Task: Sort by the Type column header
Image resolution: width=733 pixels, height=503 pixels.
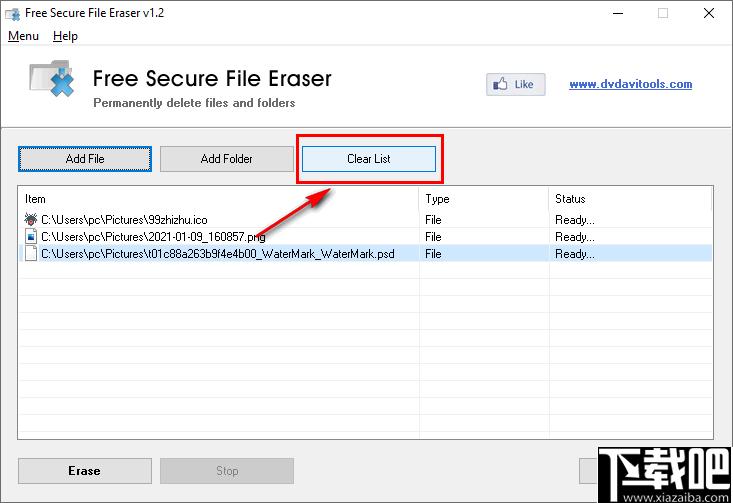Action: point(484,199)
